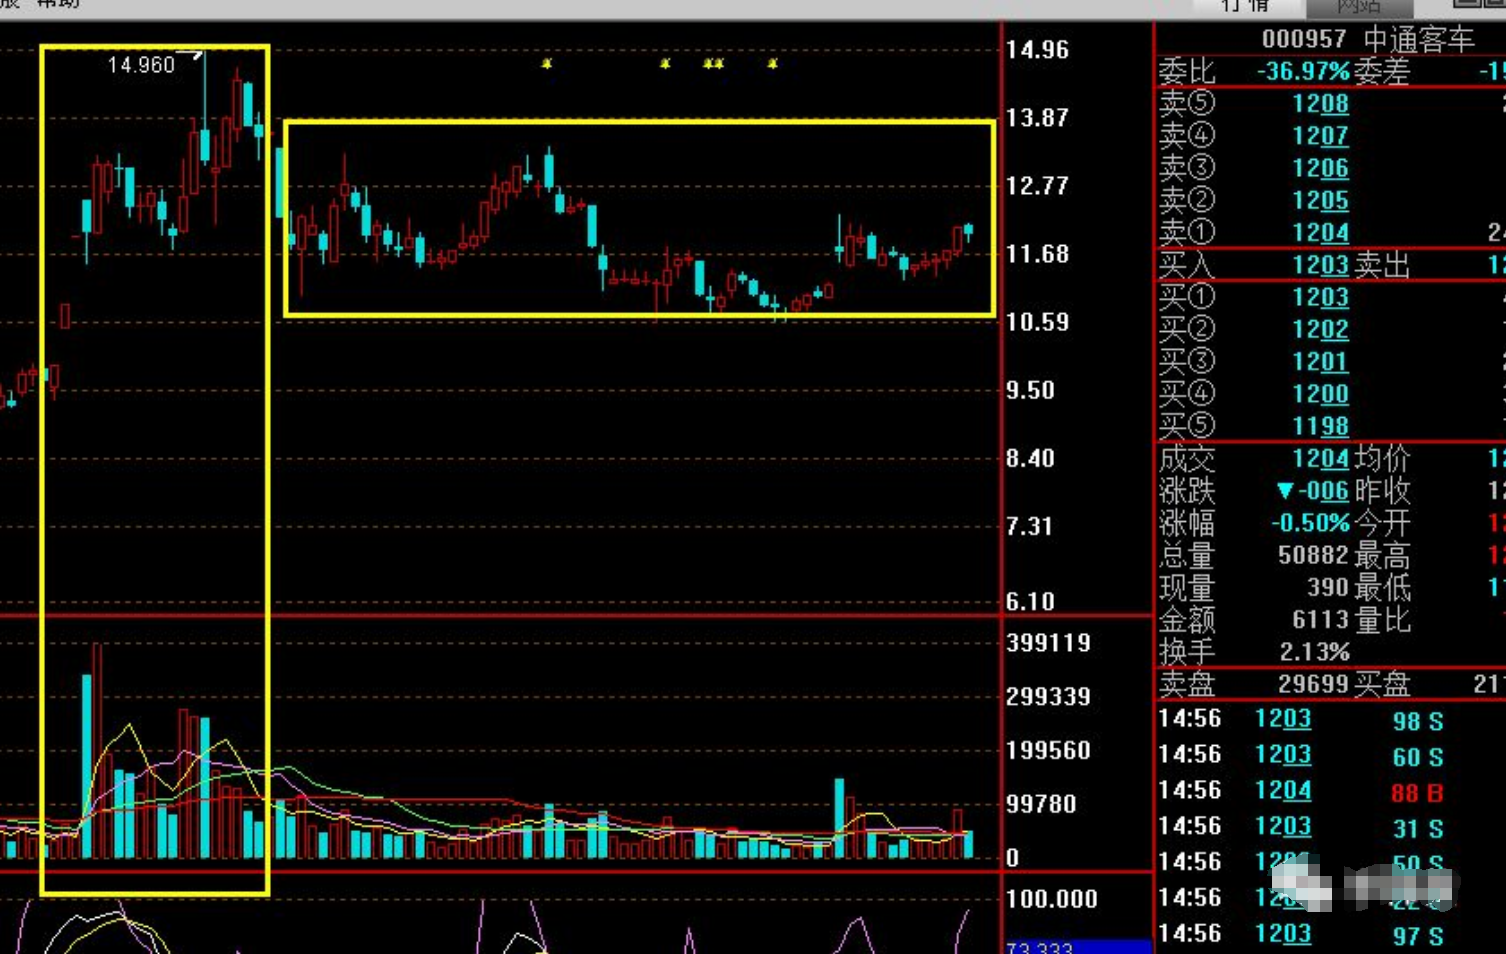1506x954 pixels.
Task: Click the 卖① price 1204
Action: tap(1320, 233)
